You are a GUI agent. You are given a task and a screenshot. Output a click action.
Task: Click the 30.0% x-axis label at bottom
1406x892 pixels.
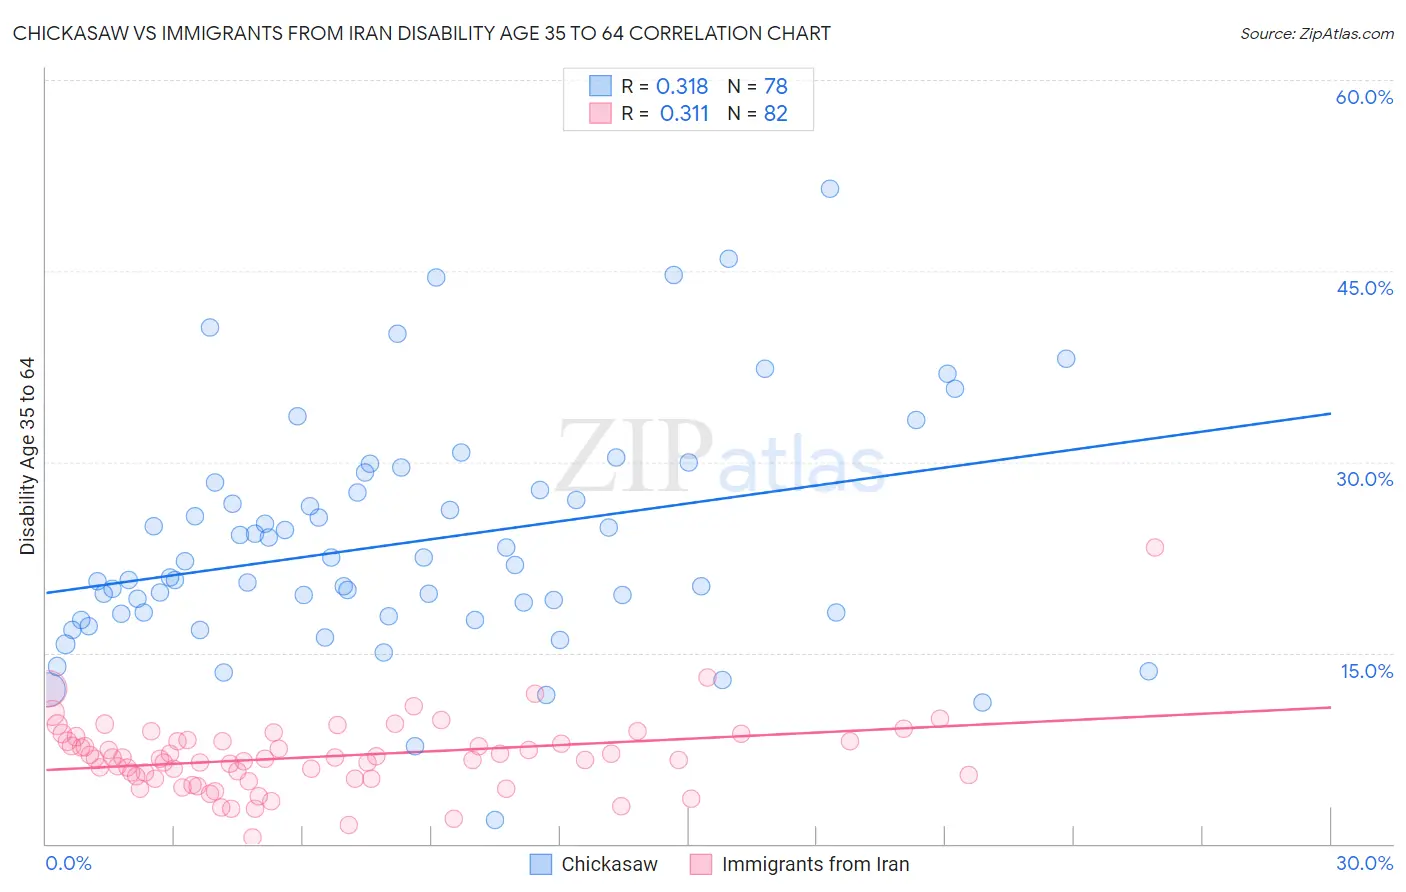(1365, 863)
